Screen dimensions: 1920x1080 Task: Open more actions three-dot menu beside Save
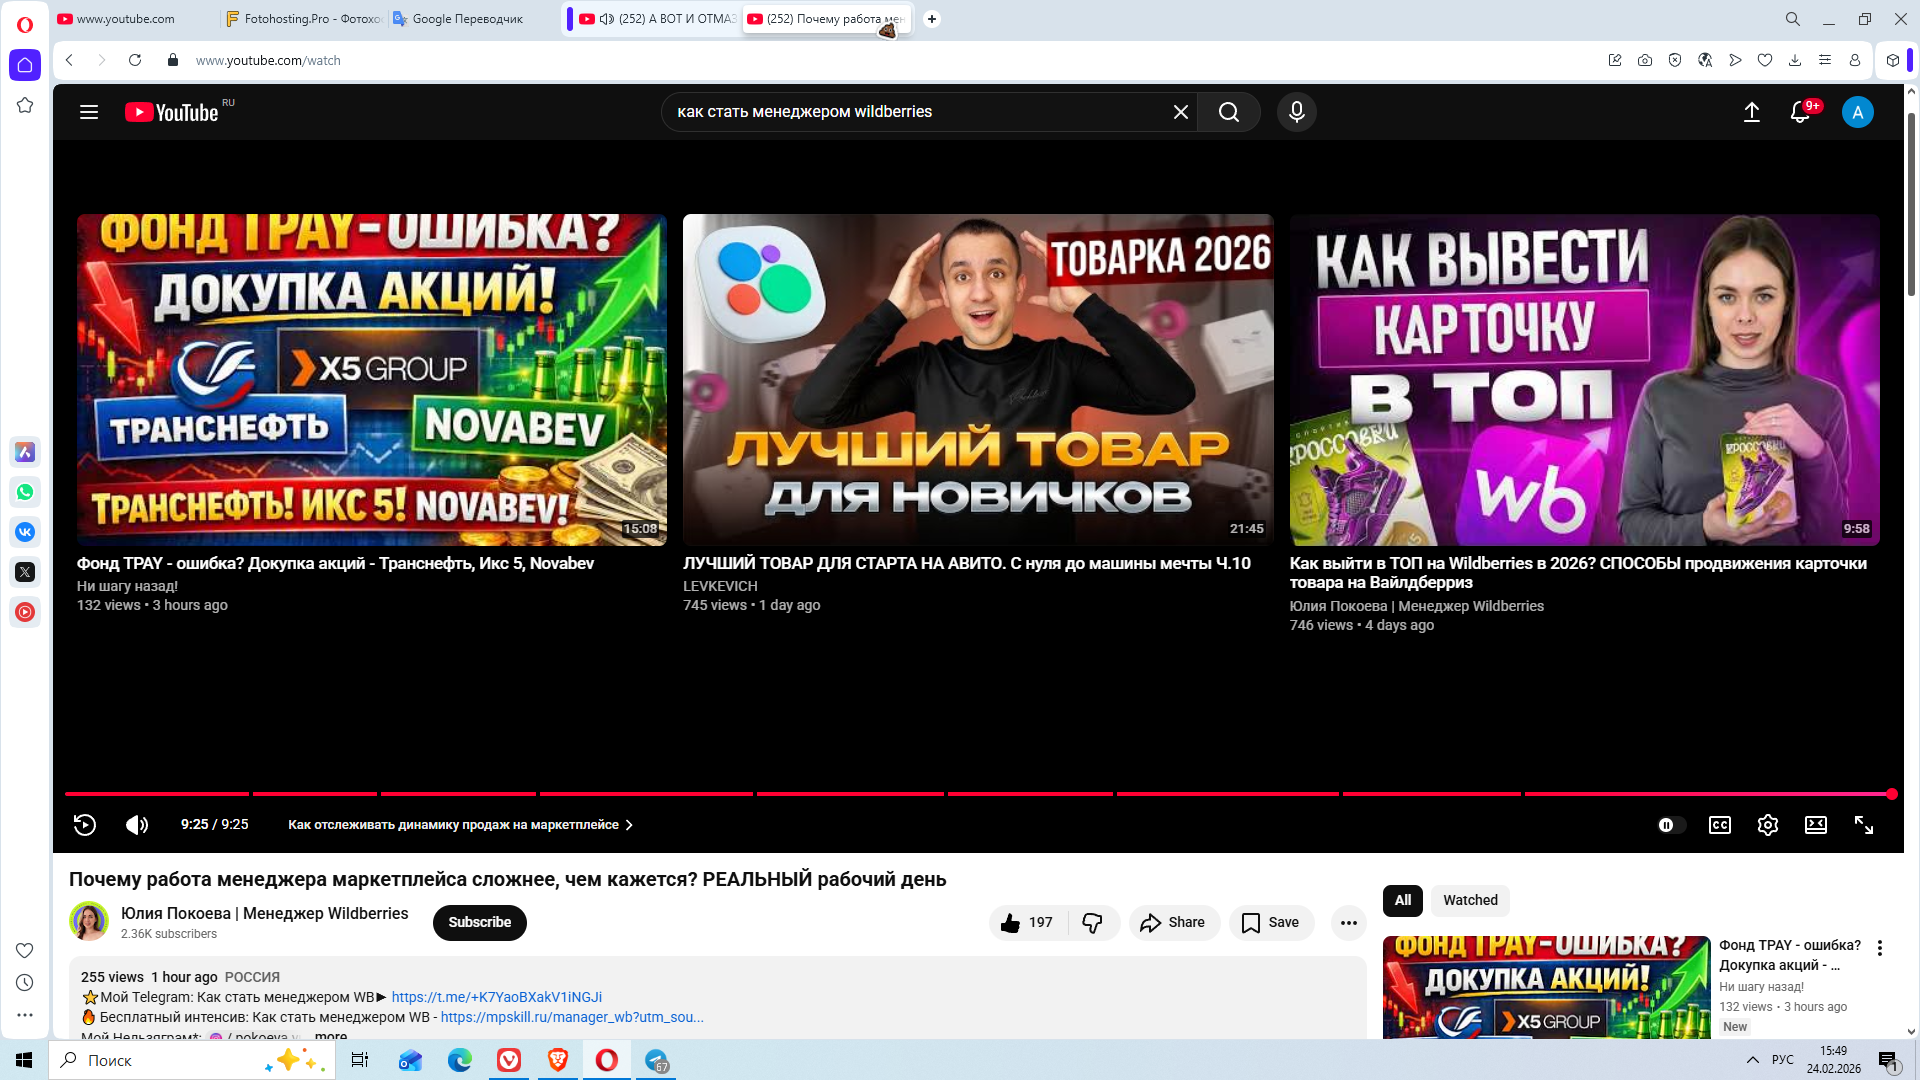1348,922
